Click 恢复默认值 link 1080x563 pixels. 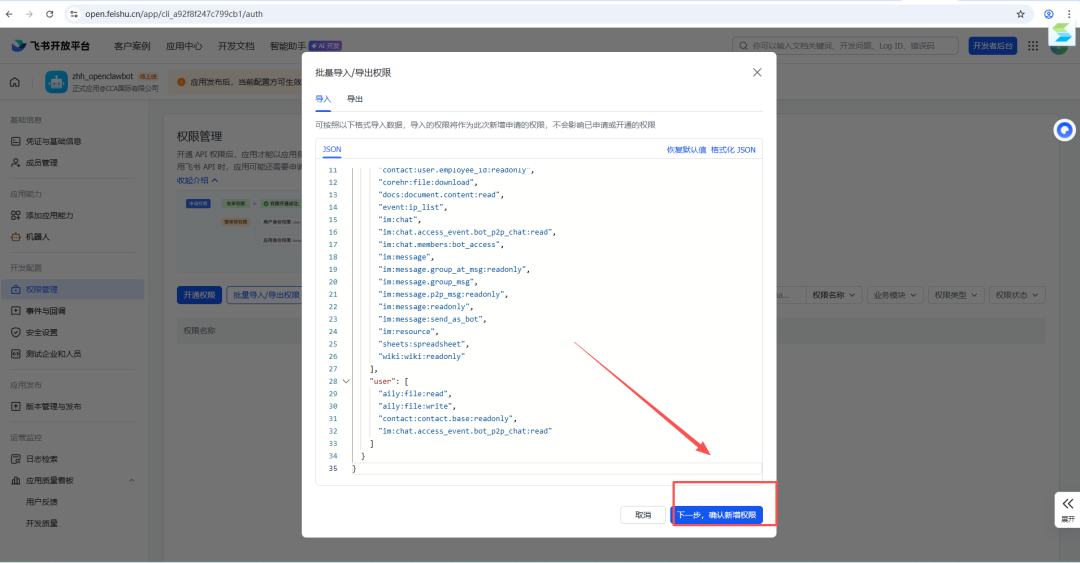(686, 150)
